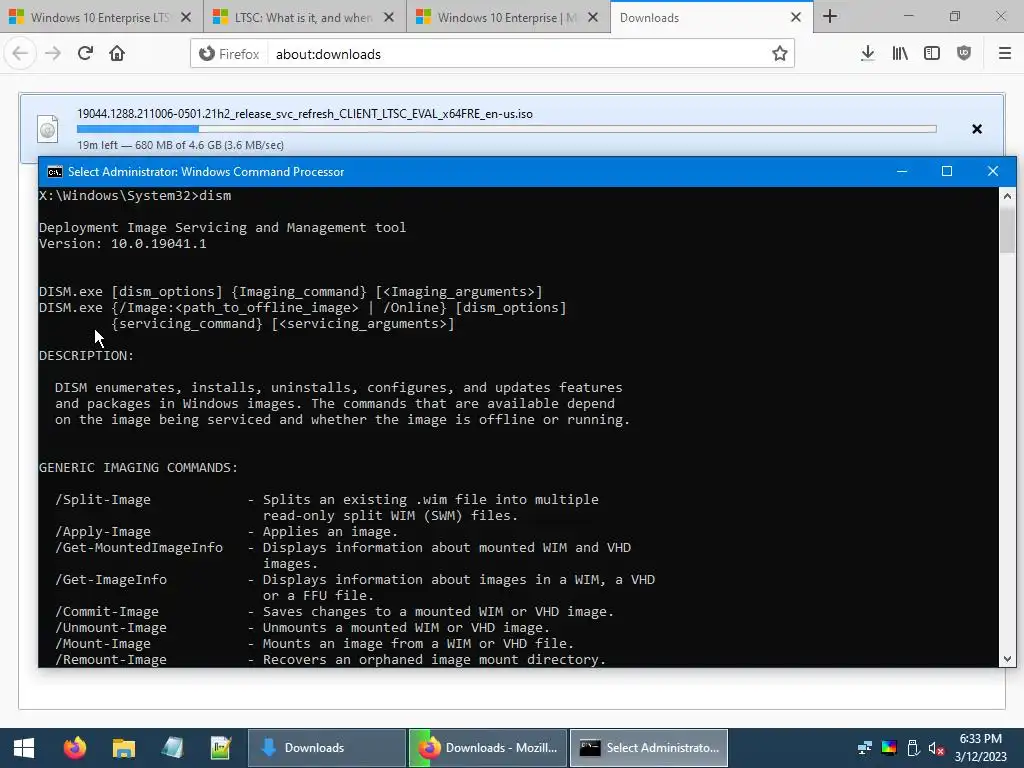Open the Firefox home page
Screen dimensions: 1024x768
(117, 54)
